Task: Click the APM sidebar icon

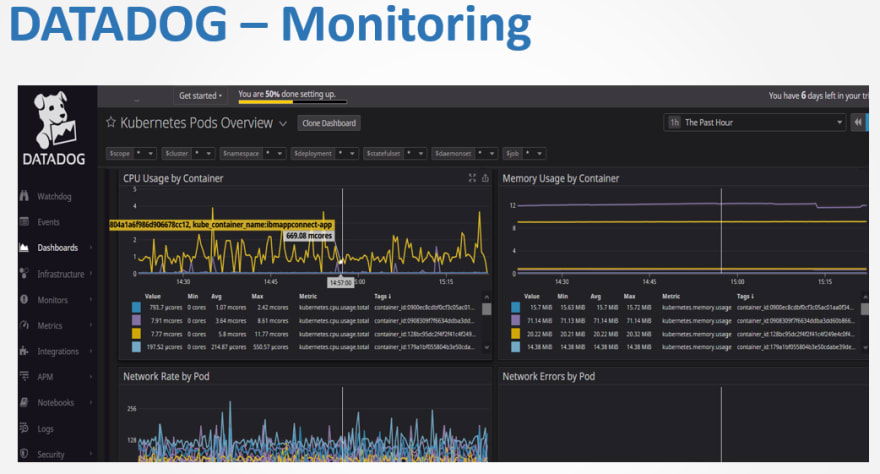Action: click(24, 376)
